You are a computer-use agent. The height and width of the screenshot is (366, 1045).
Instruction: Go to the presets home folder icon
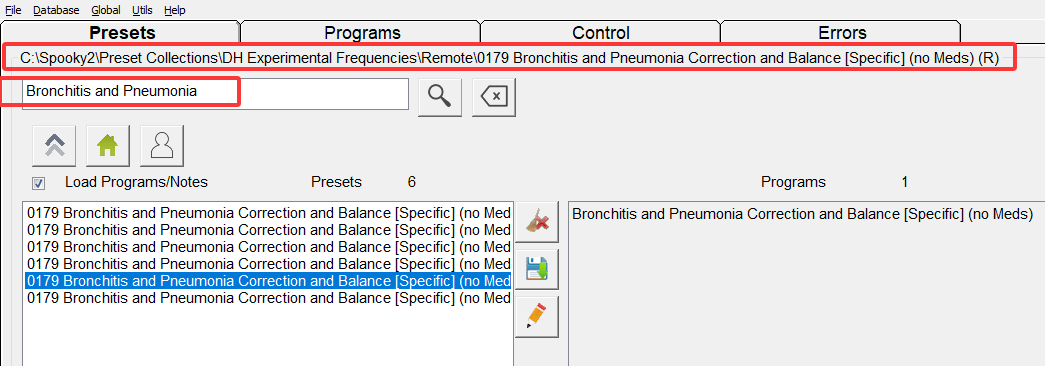[108, 145]
